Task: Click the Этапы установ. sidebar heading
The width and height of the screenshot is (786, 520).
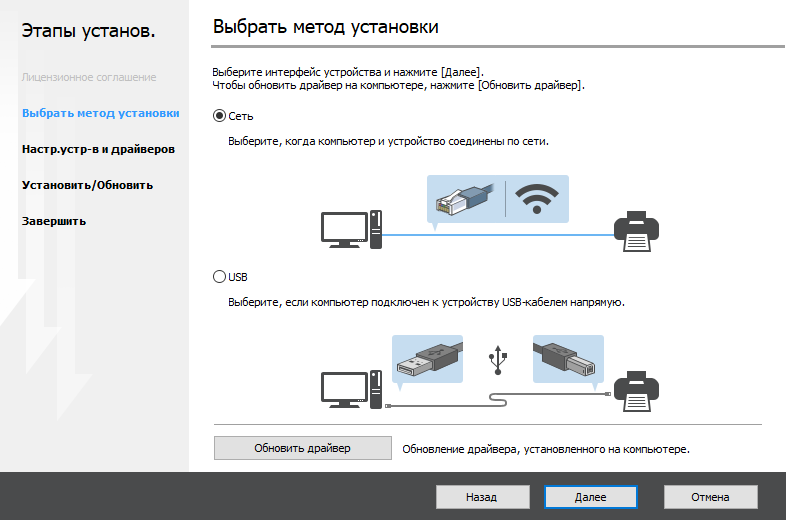Action: [x=88, y=31]
